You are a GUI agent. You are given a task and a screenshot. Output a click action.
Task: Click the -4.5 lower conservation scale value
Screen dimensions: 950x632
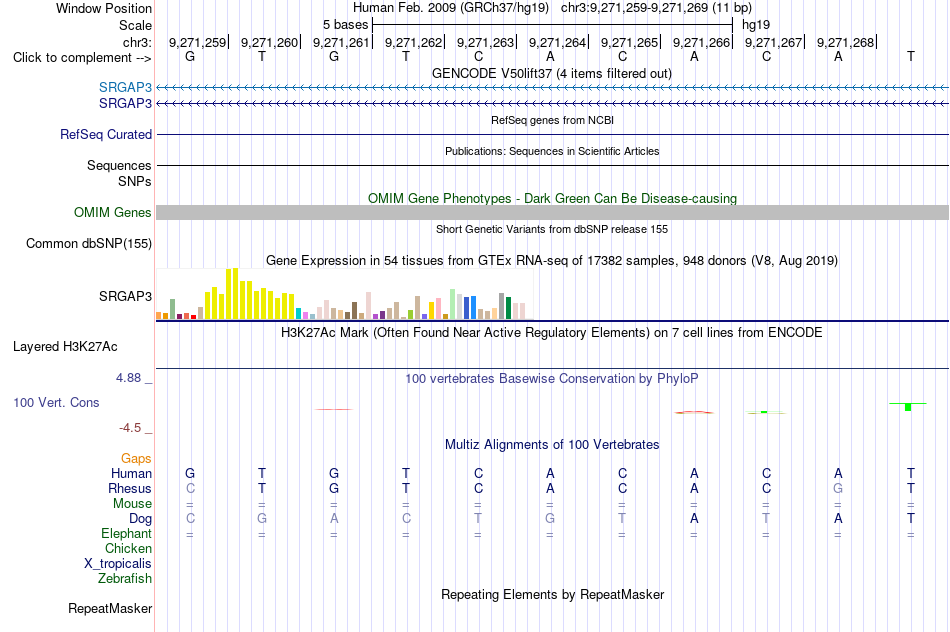130,428
